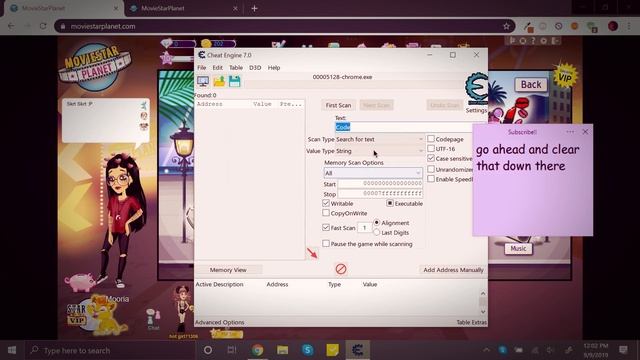Check Pause the game while scanning

click(x=326, y=244)
